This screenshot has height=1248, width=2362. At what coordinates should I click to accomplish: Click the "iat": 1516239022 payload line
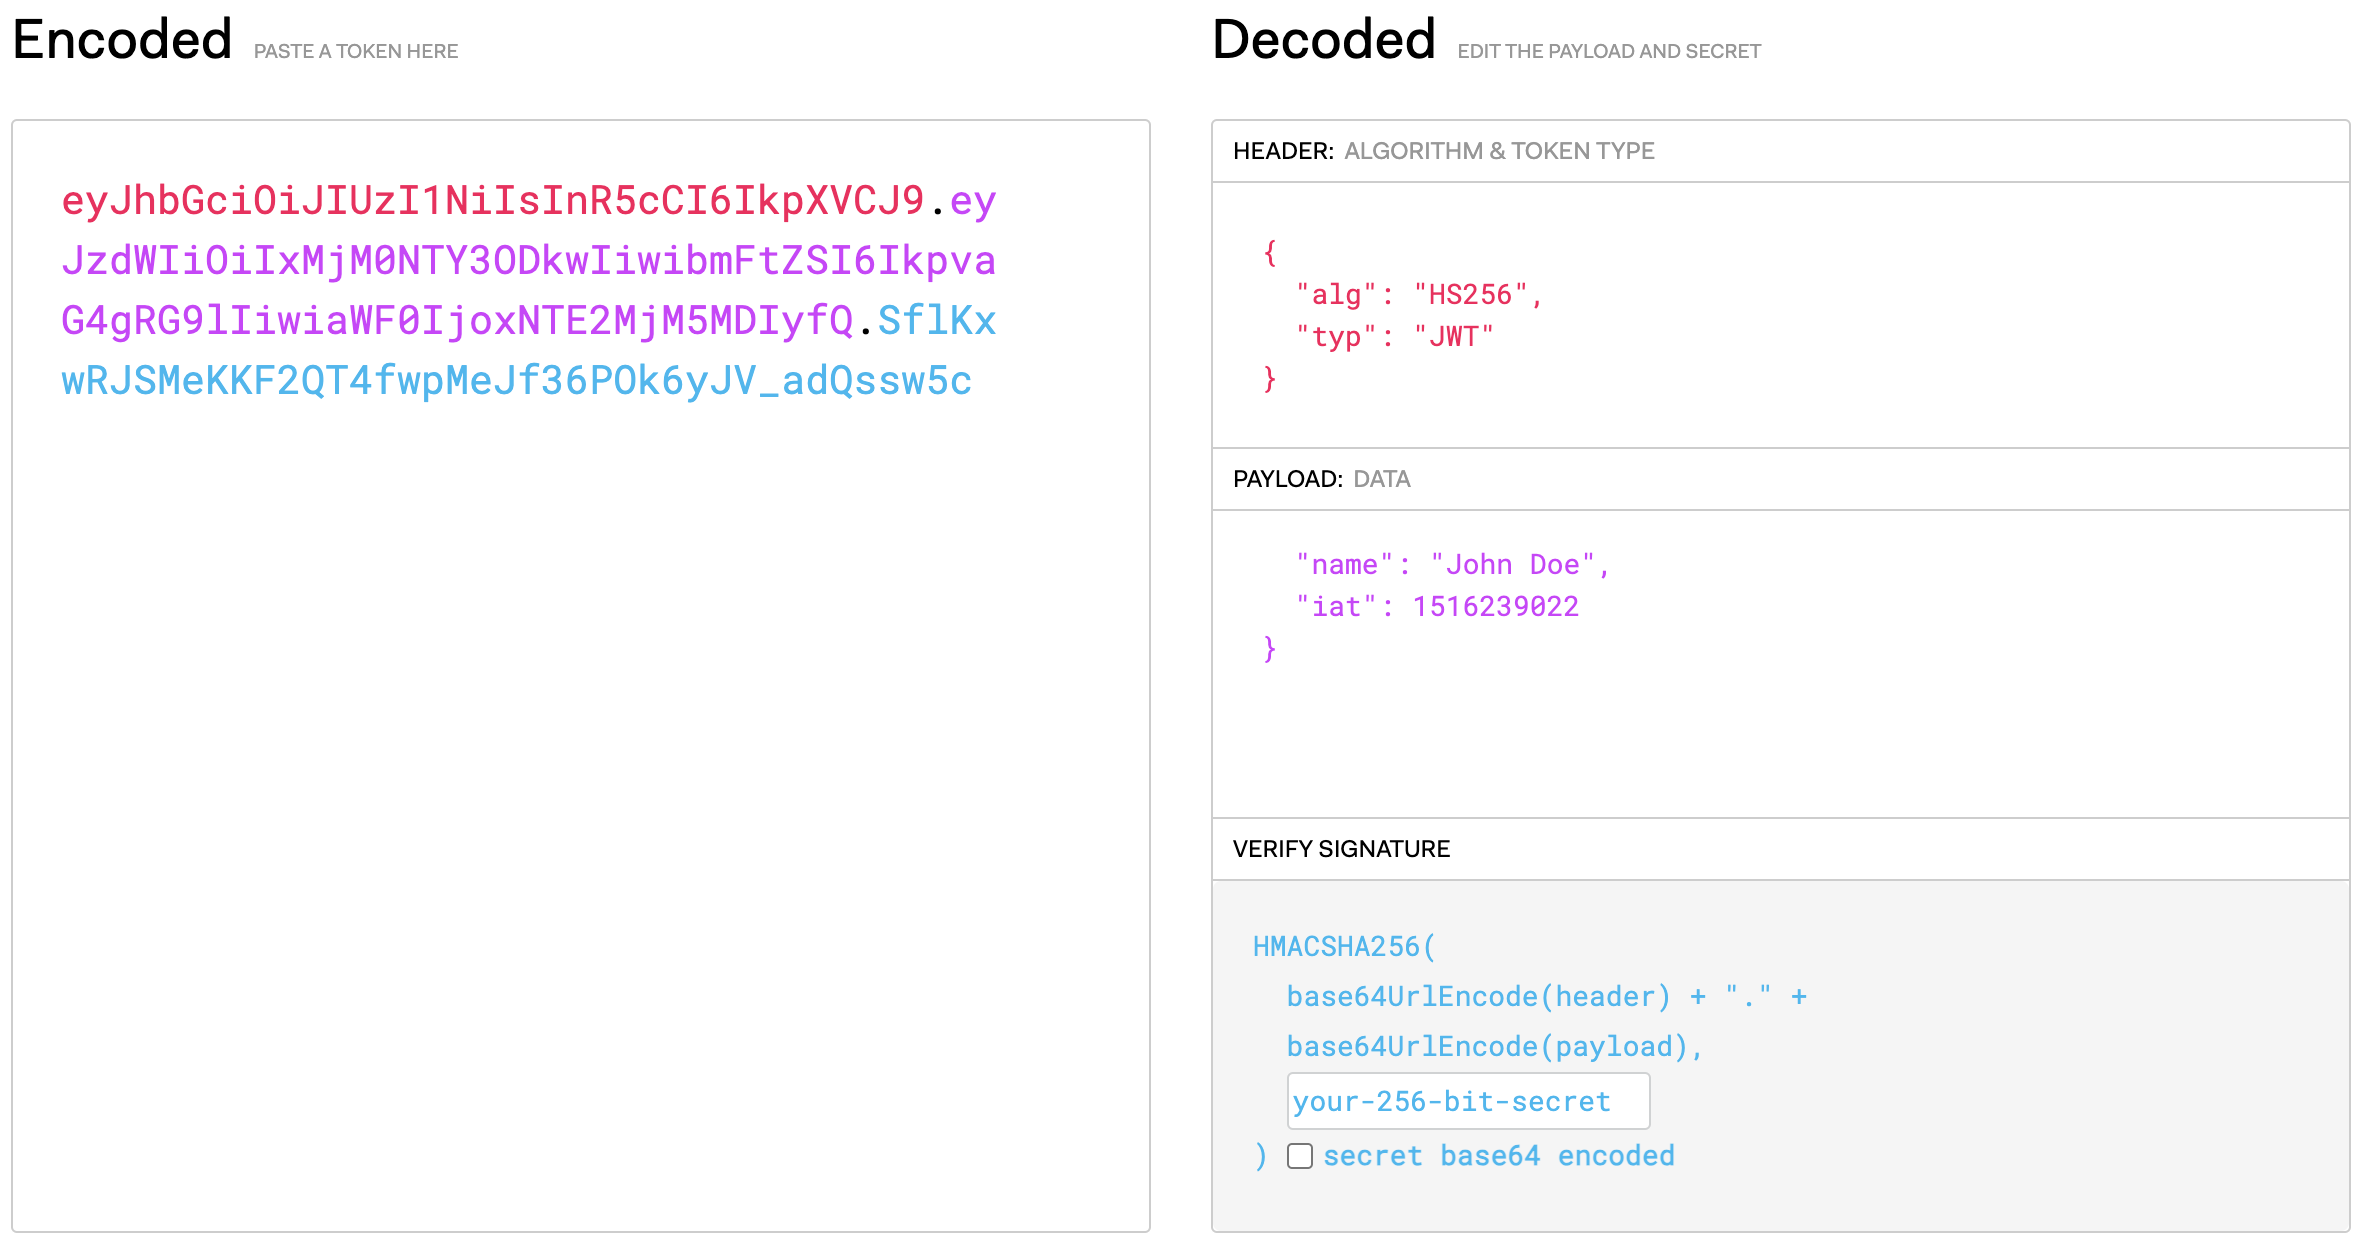[x=1437, y=607]
